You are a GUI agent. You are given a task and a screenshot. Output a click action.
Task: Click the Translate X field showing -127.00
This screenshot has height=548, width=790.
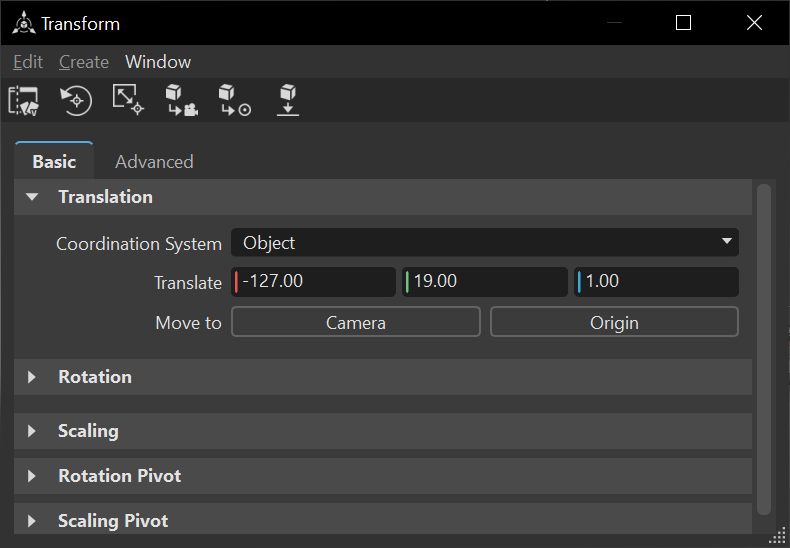pyautogui.click(x=313, y=282)
